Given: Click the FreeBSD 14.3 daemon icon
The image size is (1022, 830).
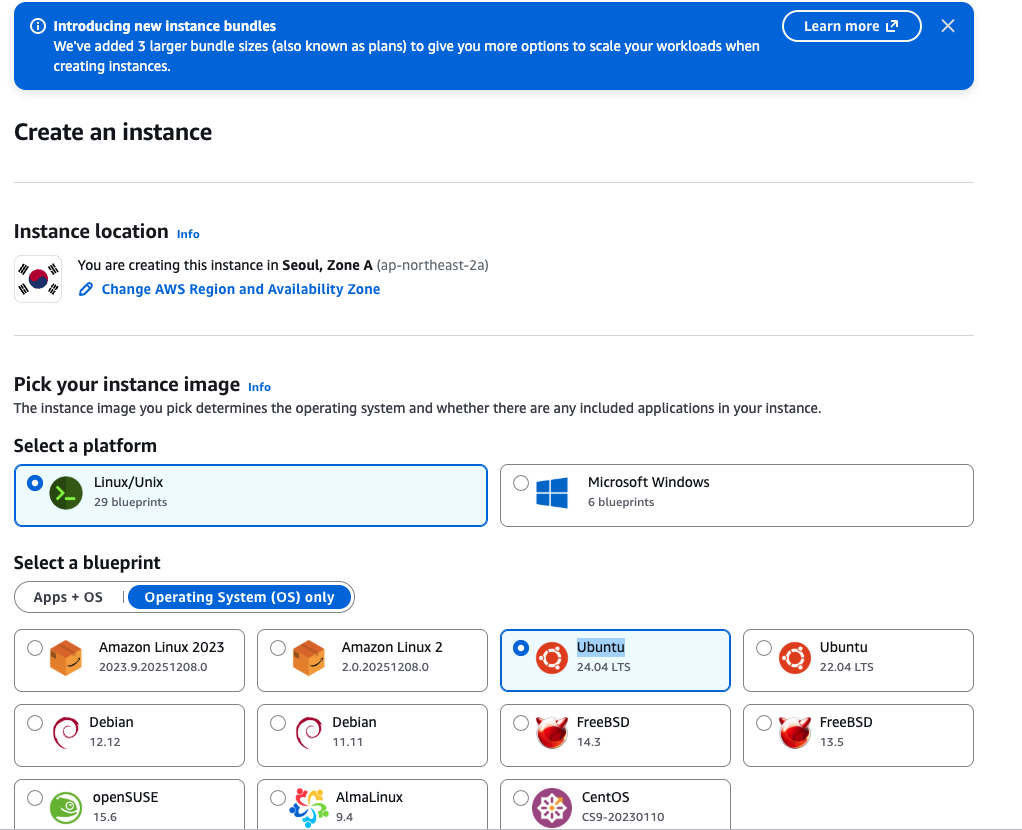Looking at the screenshot, I should (x=551, y=732).
